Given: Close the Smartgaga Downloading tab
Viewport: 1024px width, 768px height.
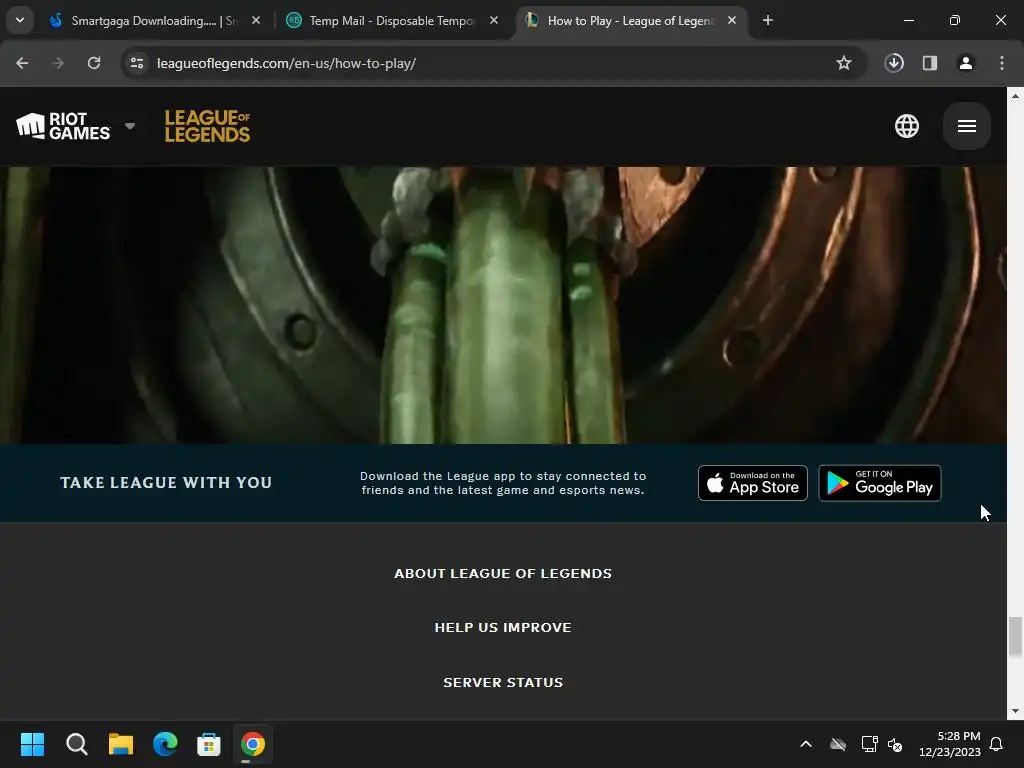Looking at the screenshot, I should coord(256,21).
